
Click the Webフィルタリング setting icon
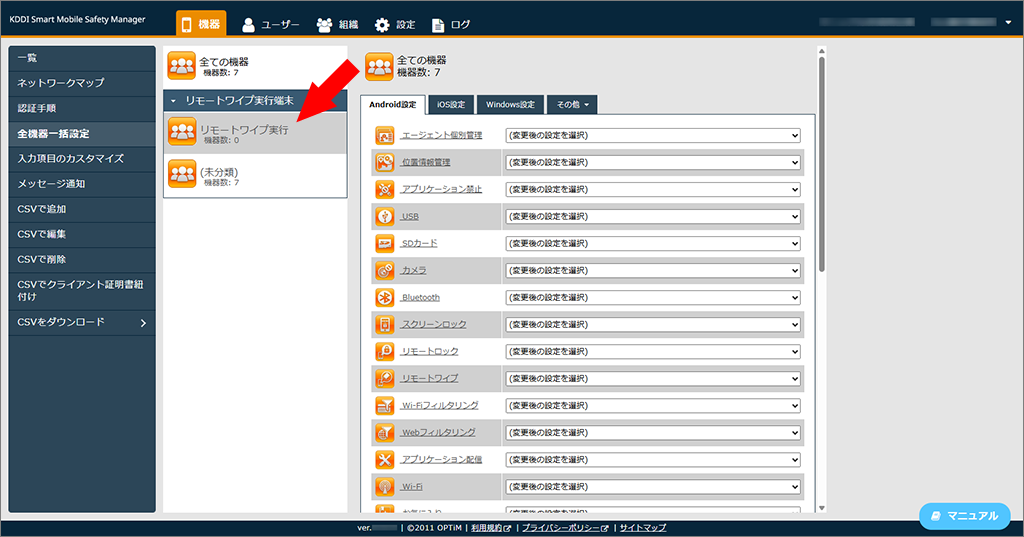click(385, 432)
